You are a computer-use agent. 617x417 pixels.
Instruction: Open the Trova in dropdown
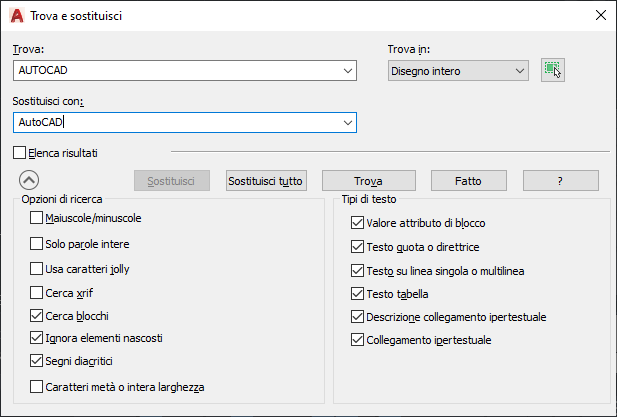click(519, 71)
